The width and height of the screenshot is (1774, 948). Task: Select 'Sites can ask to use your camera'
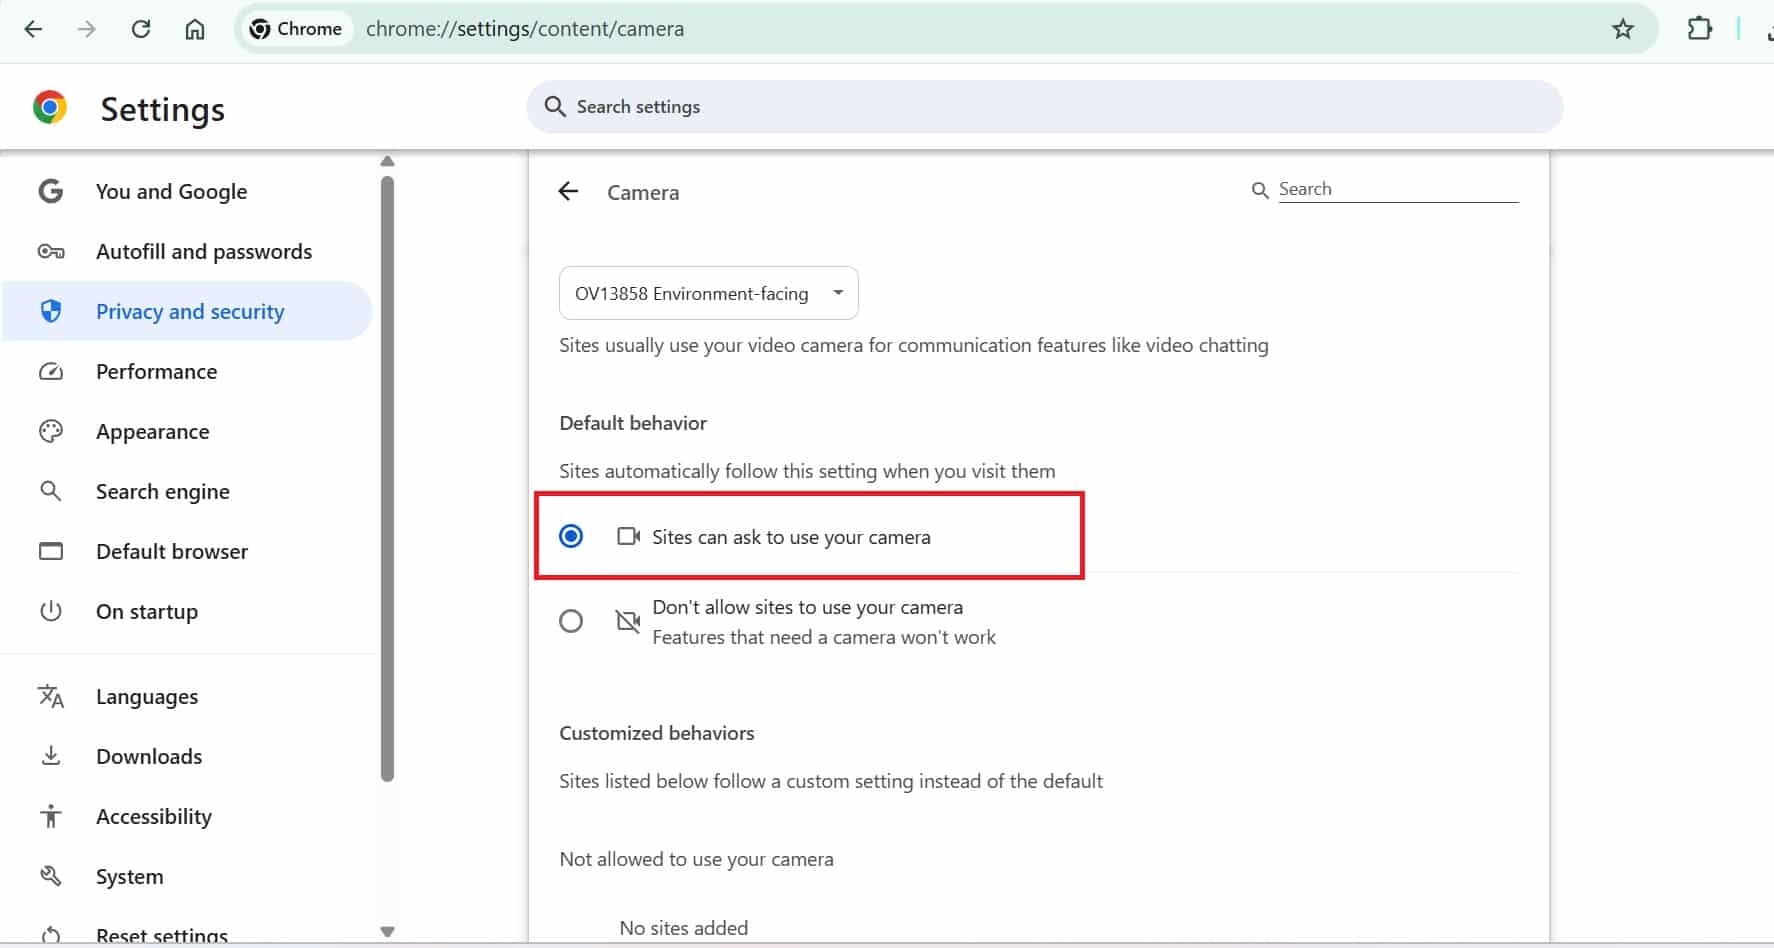(x=571, y=537)
